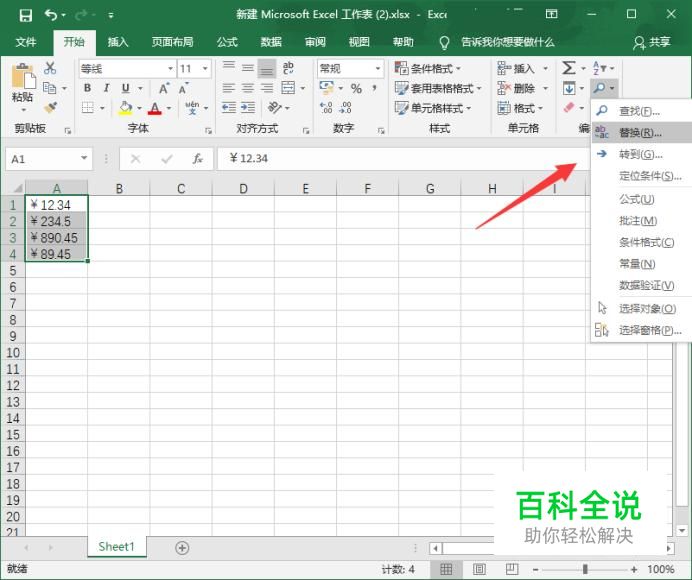Decrease decimal places

(346, 107)
